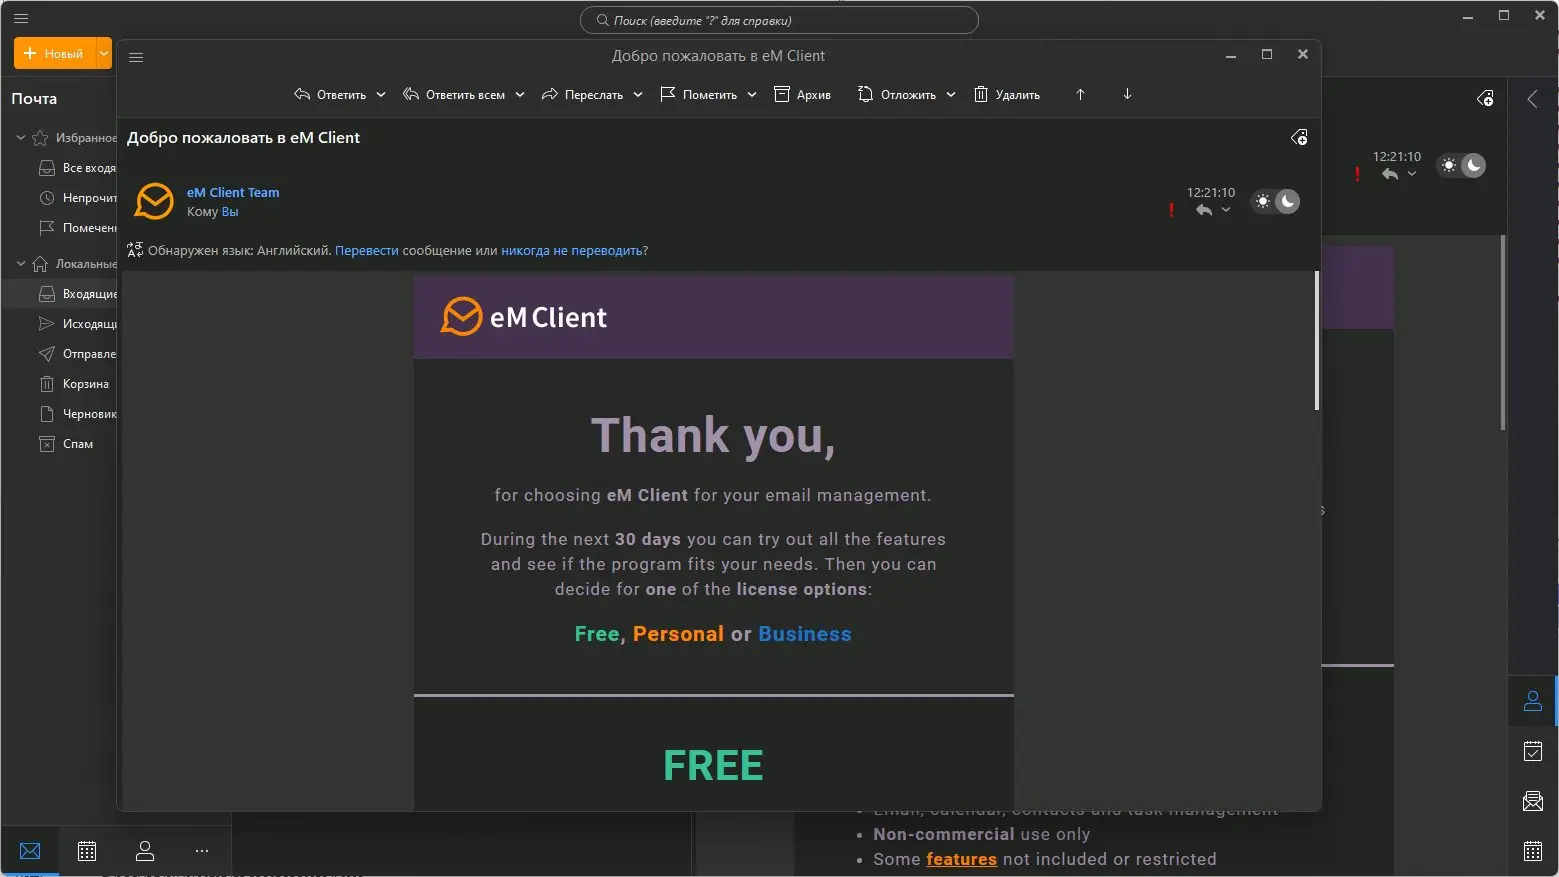This screenshot has height=877, width=1559.
Task: Open the envelopes icon in right sidebar
Action: coord(1533,801)
